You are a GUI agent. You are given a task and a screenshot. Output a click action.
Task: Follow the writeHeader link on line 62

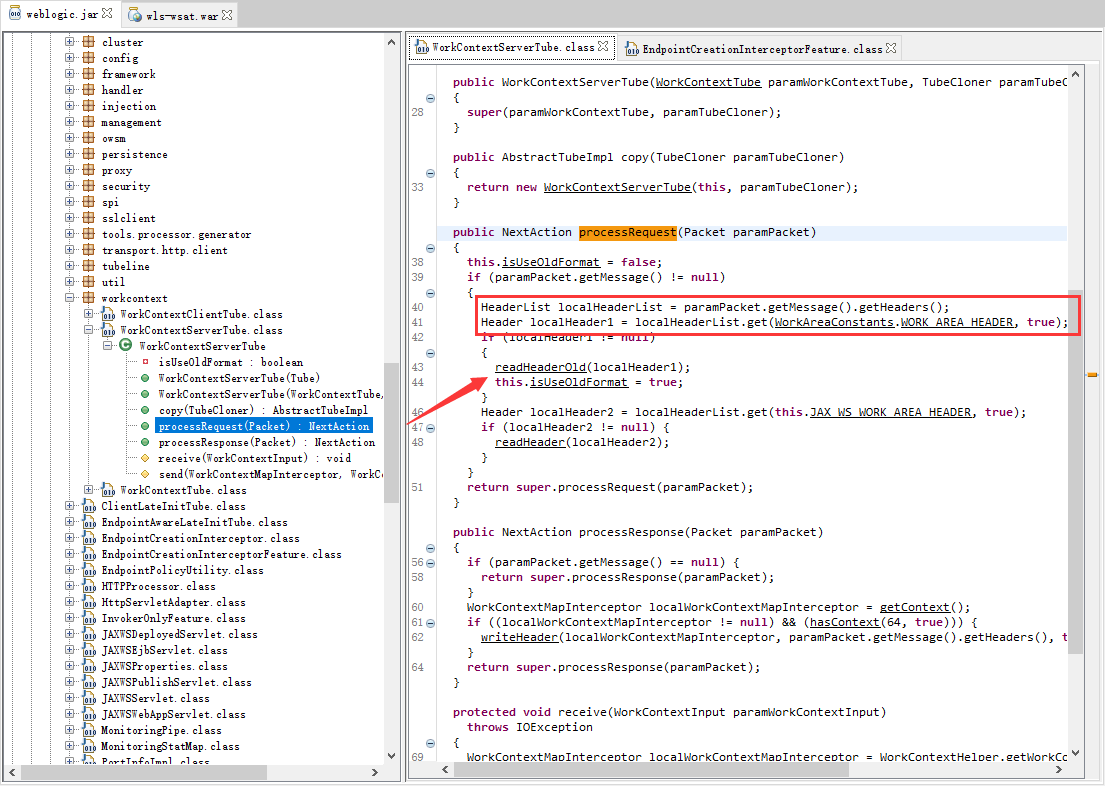click(x=519, y=637)
